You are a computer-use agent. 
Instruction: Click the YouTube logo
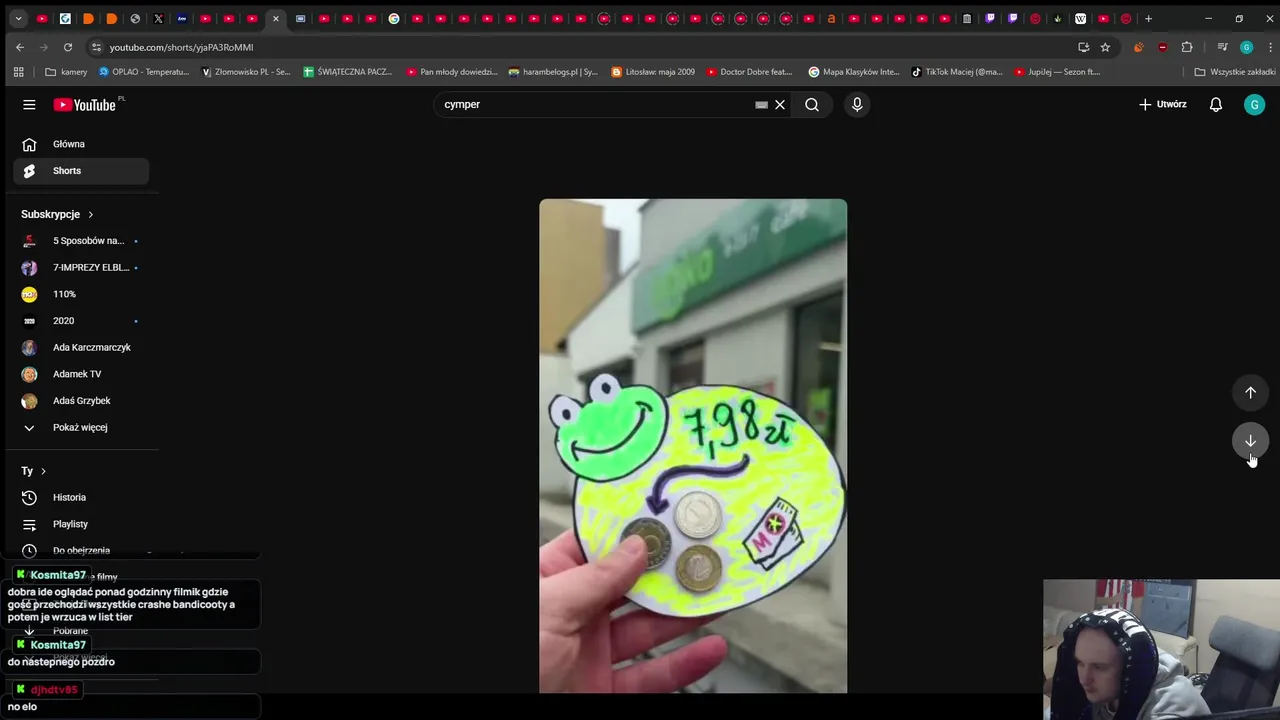point(87,104)
